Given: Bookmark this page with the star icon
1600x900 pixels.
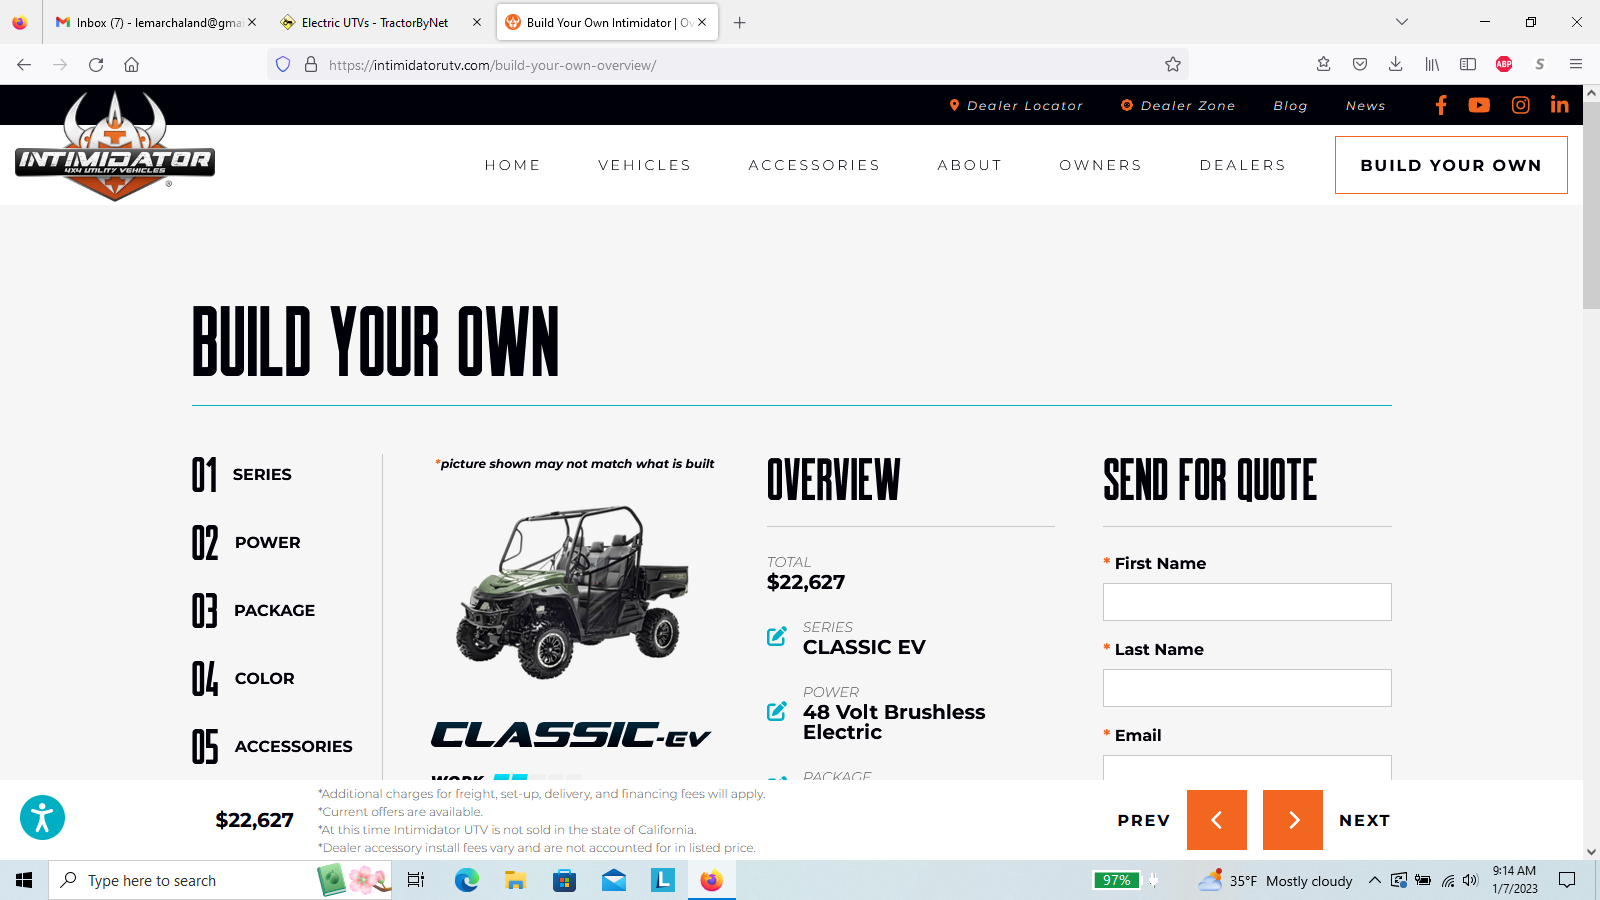Looking at the screenshot, I should coord(1173,65).
